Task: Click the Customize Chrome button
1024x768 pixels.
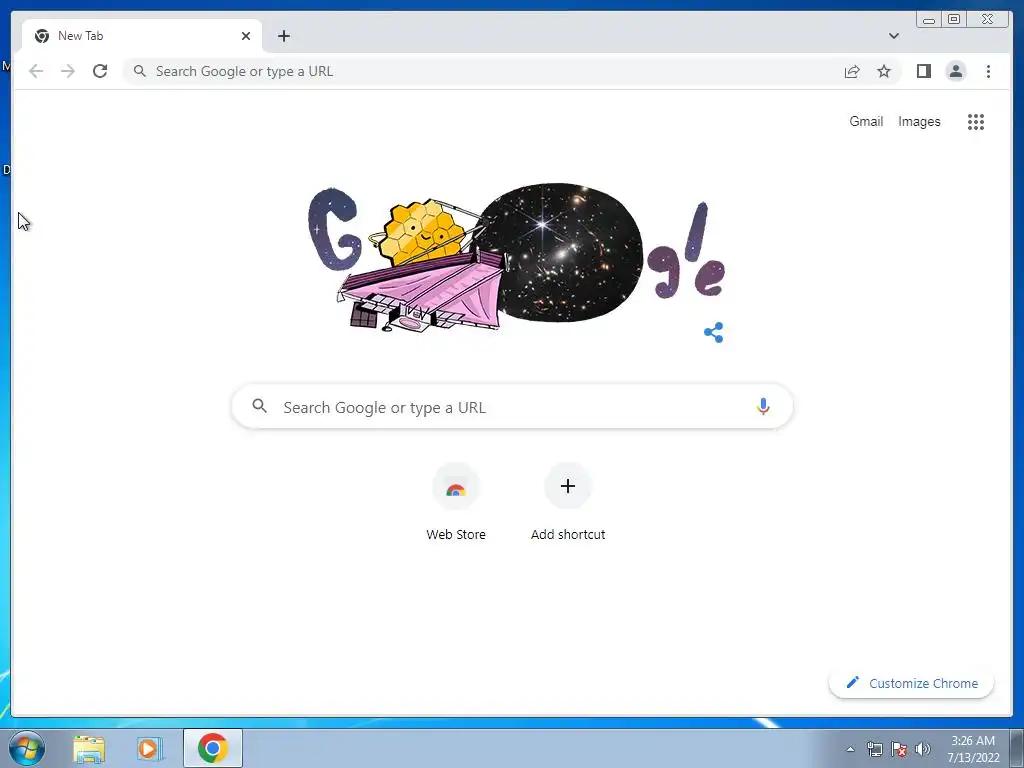Action: tap(912, 683)
